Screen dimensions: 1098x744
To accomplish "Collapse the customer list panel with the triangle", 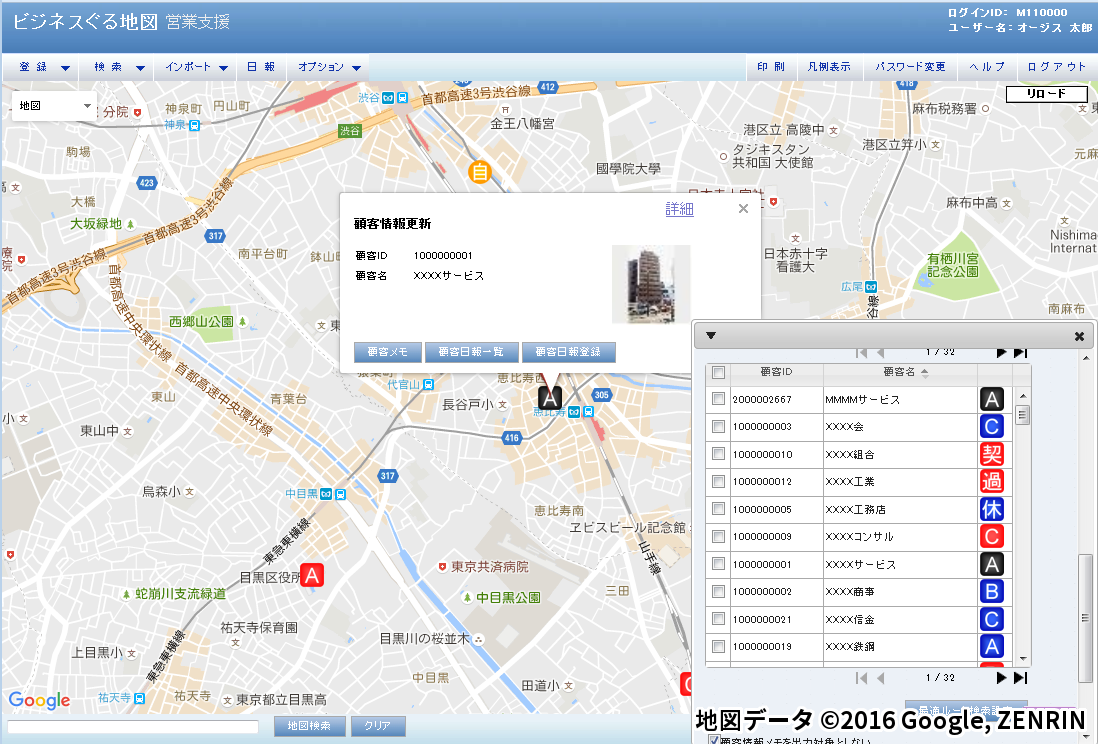I will coord(711,336).
